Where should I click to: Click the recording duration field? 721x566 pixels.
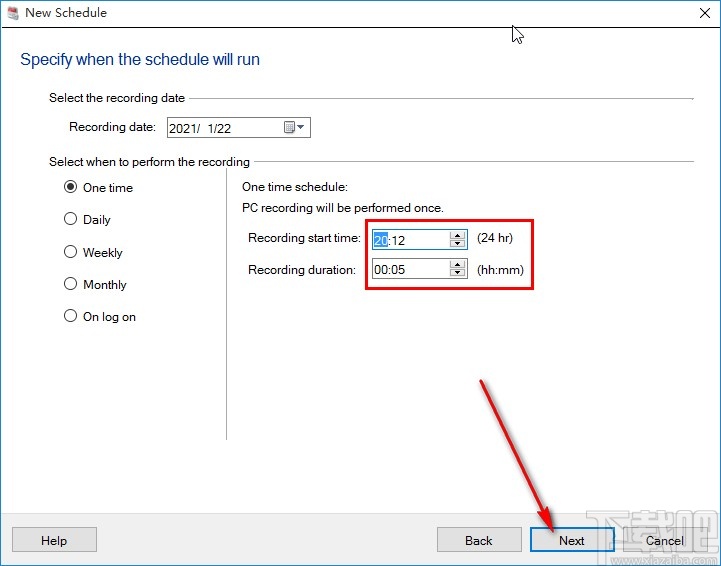pos(410,268)
